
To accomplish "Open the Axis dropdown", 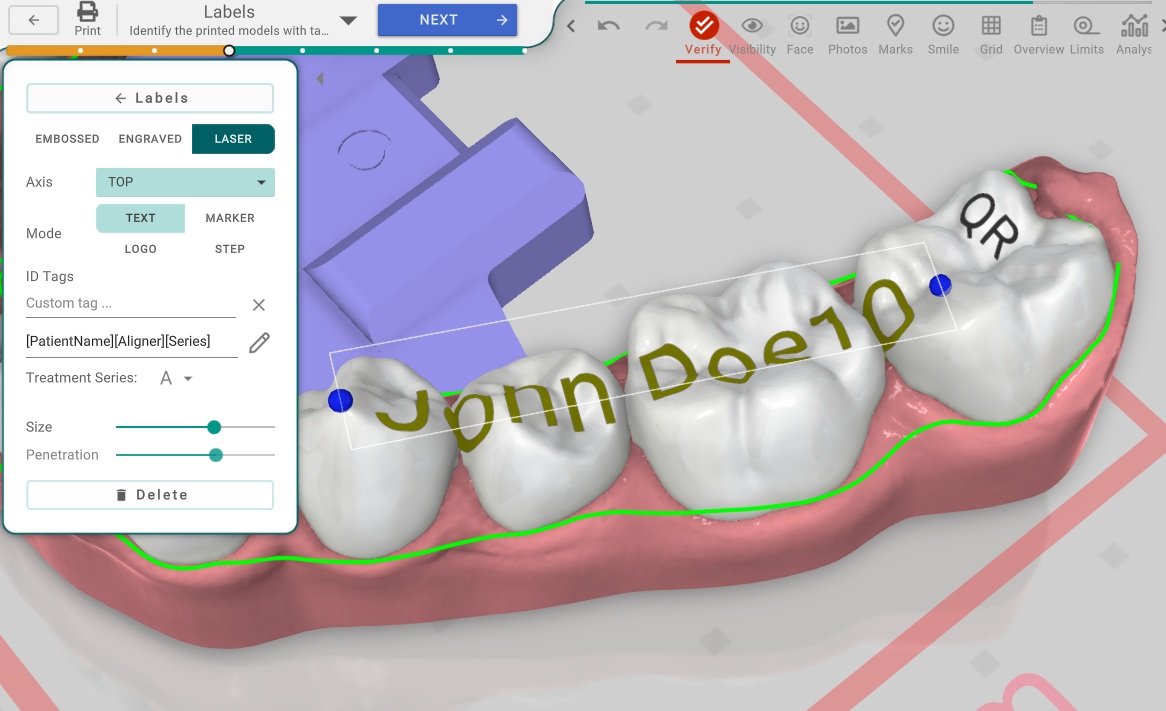I will [185, 182].
